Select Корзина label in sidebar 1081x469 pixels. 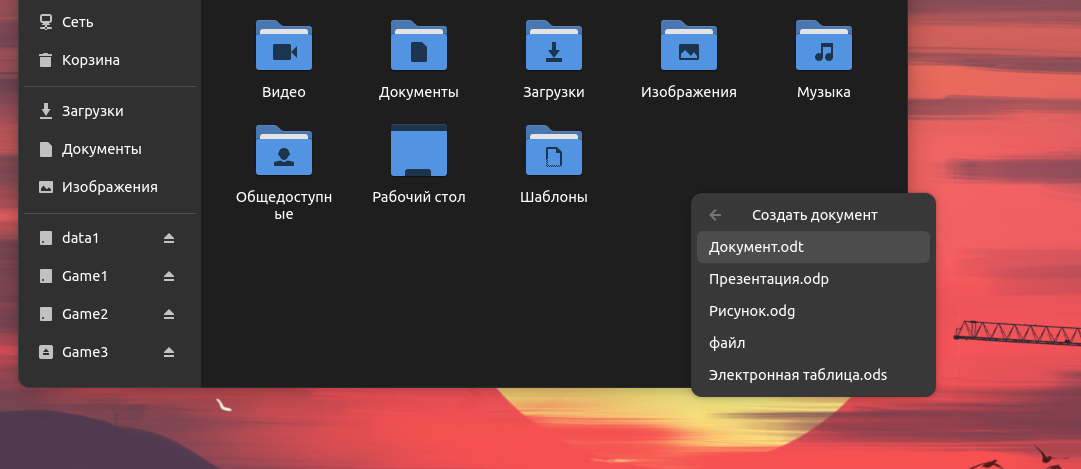tap(91, 60)
